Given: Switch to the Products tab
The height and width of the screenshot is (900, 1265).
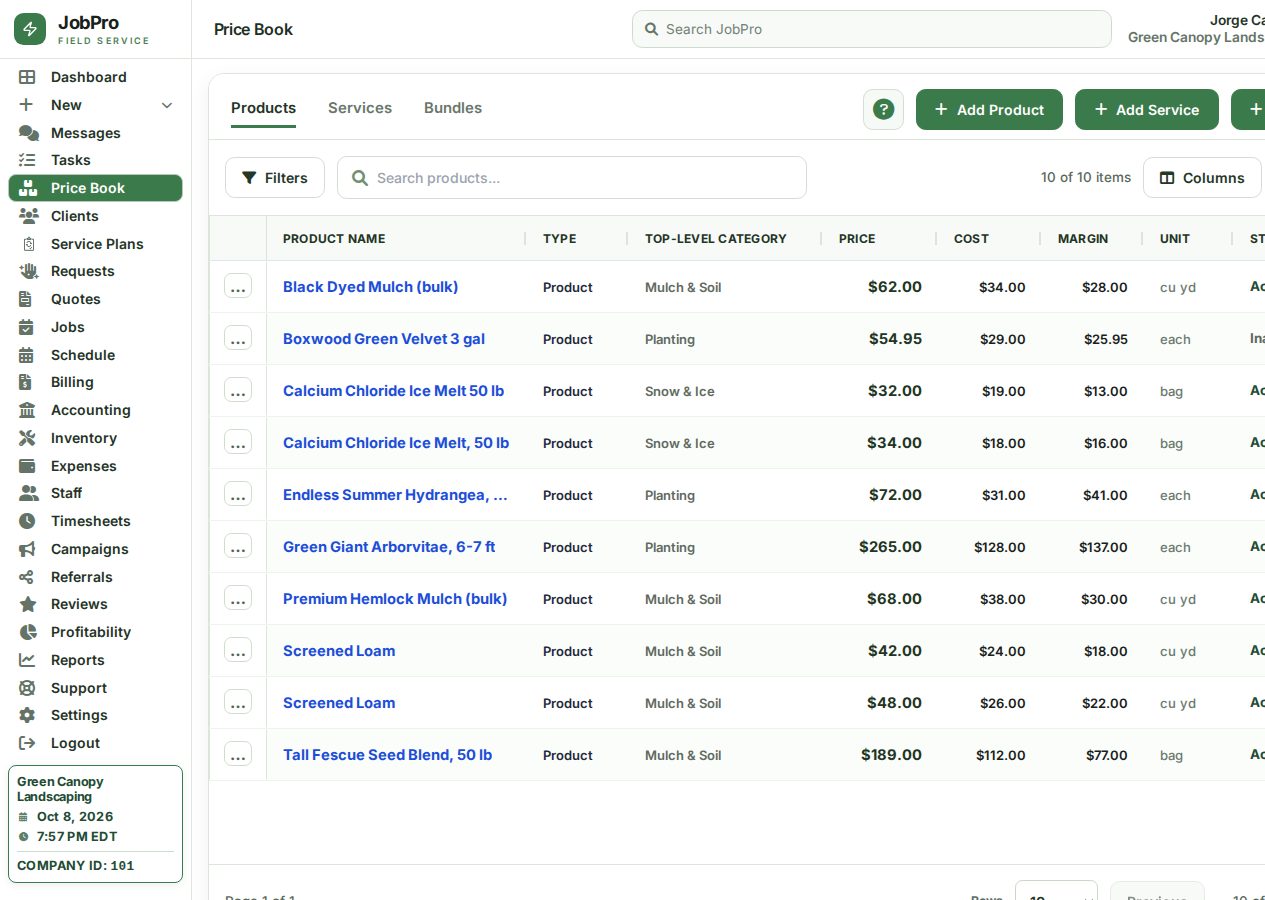Looking at the screenshot, I should click(x=263, y=108).
